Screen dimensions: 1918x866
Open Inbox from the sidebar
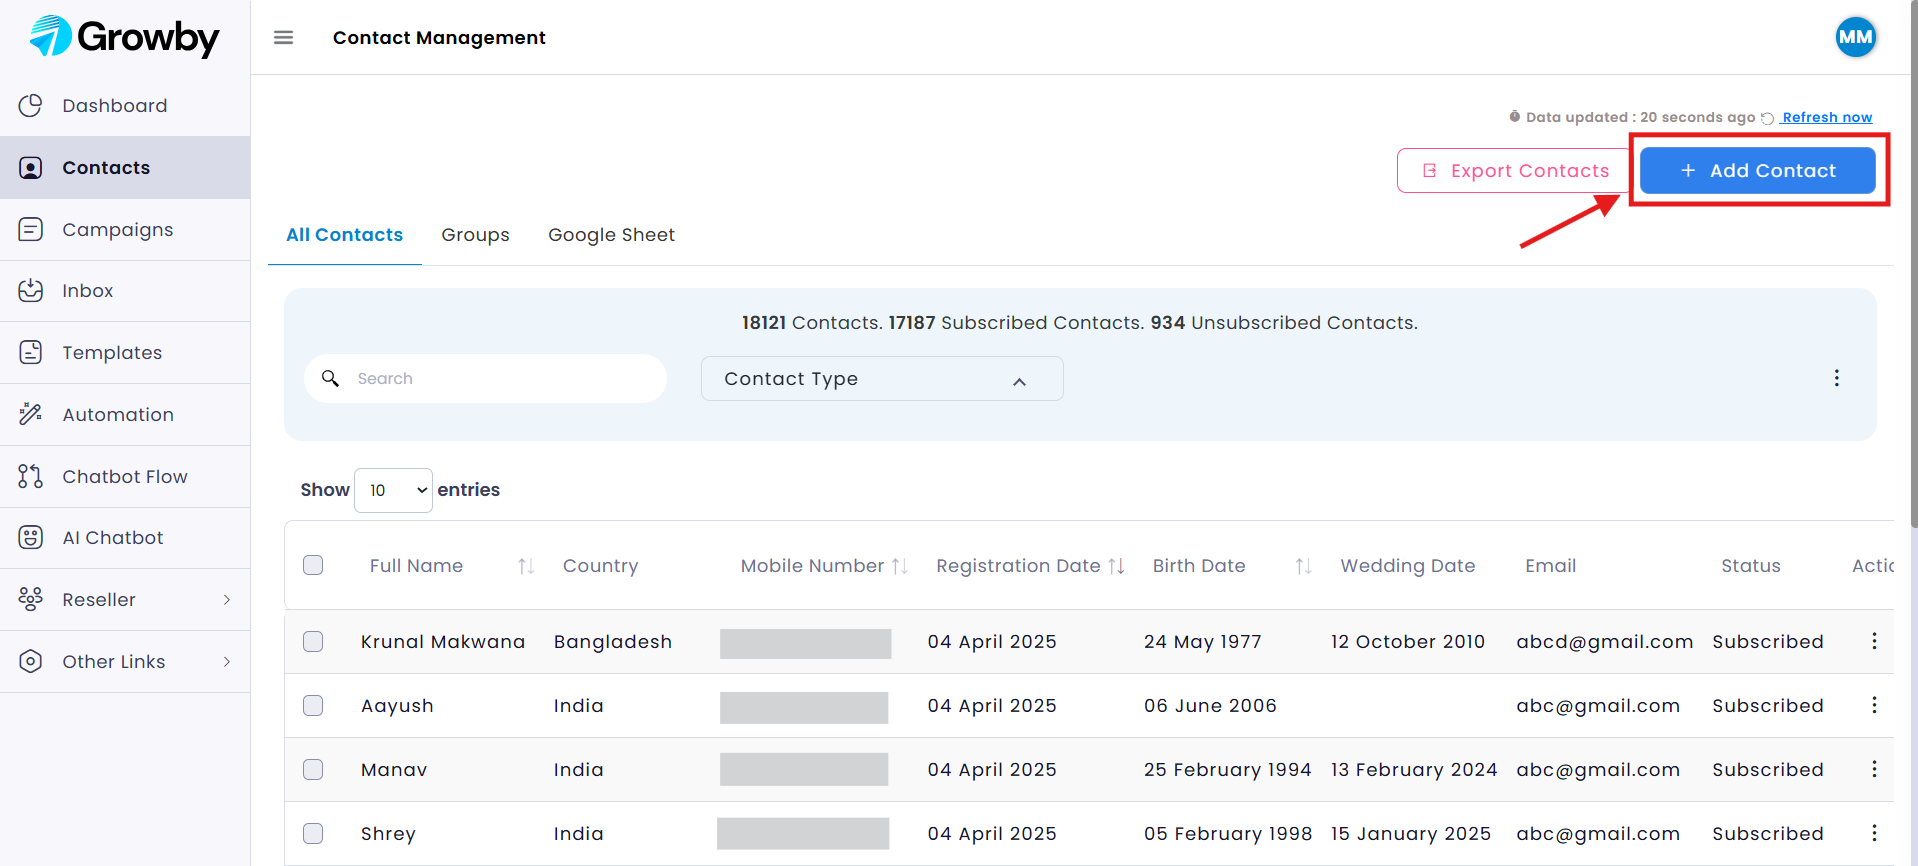tap(87, 291)
